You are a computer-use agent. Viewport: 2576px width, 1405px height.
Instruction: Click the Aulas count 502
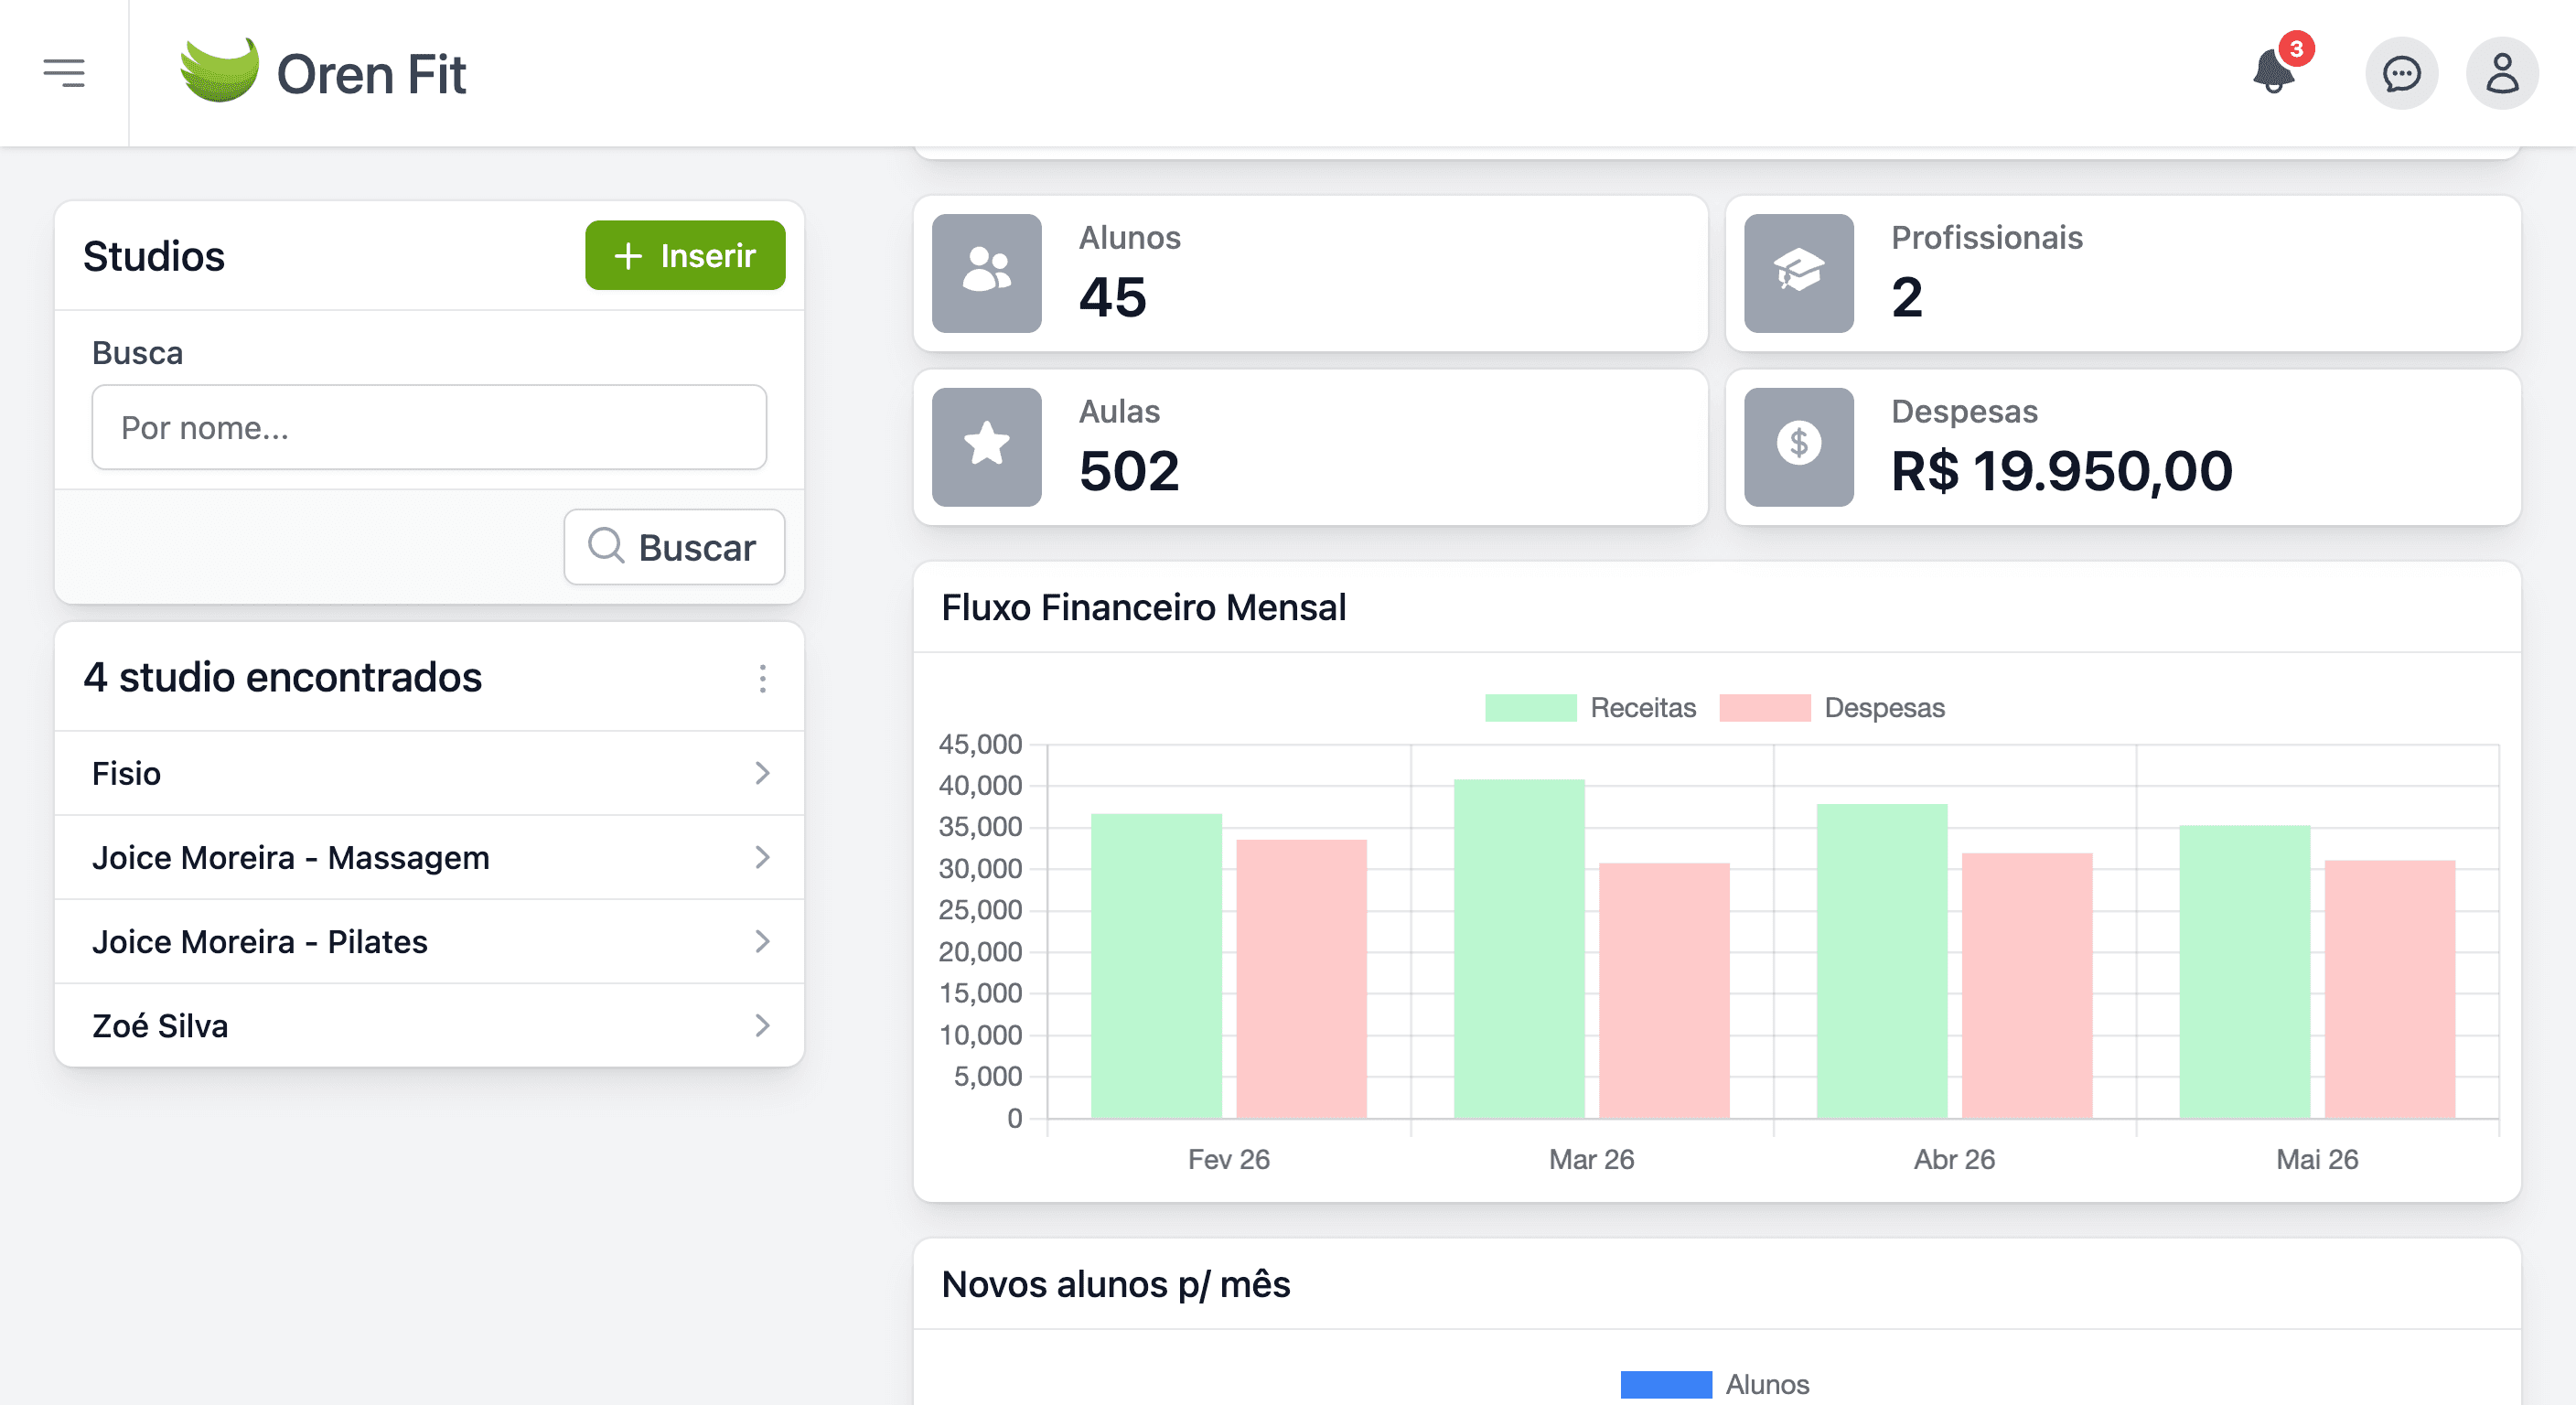[1129, 471]
